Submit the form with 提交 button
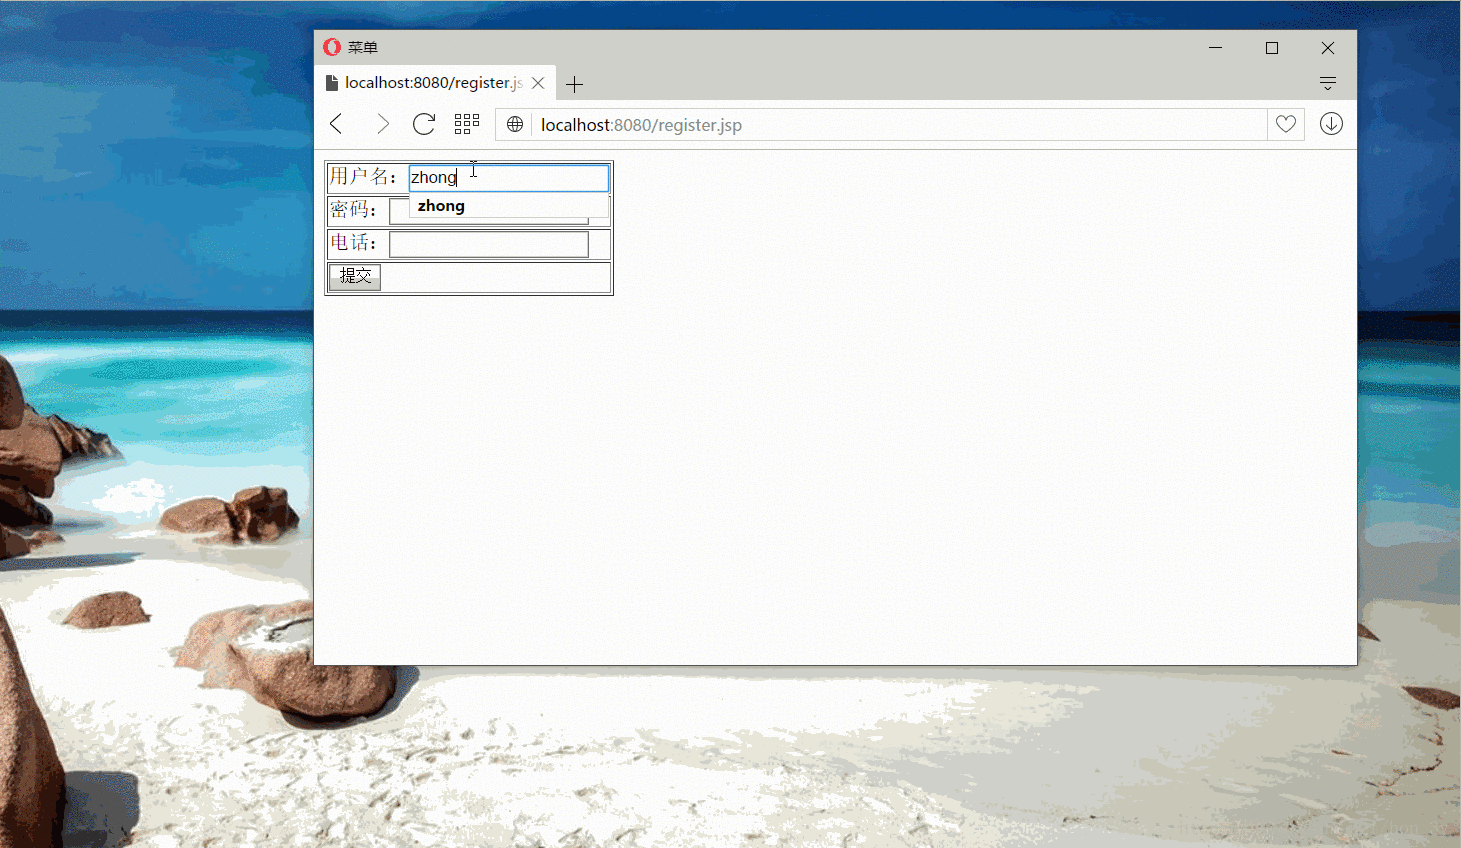Image resolution: width=1461 pixels, height=848 pixels. click(x=355, y=276)
